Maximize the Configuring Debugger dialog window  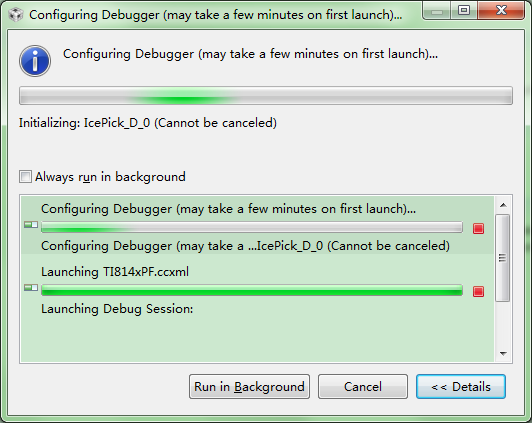click(464, 10)
